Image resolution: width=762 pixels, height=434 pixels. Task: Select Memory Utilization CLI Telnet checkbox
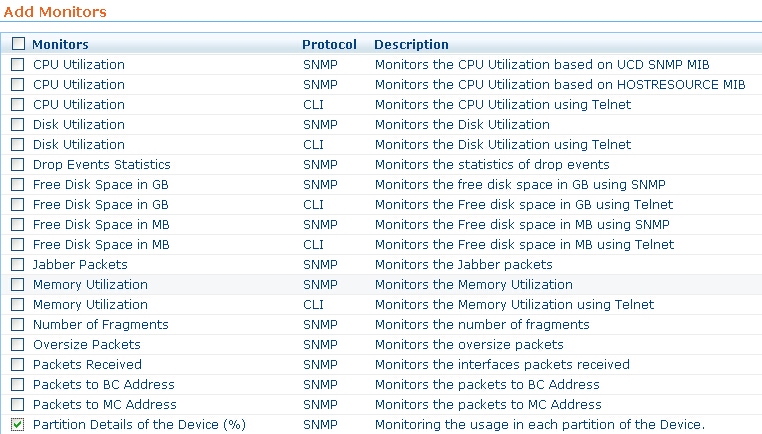(18, 304)
